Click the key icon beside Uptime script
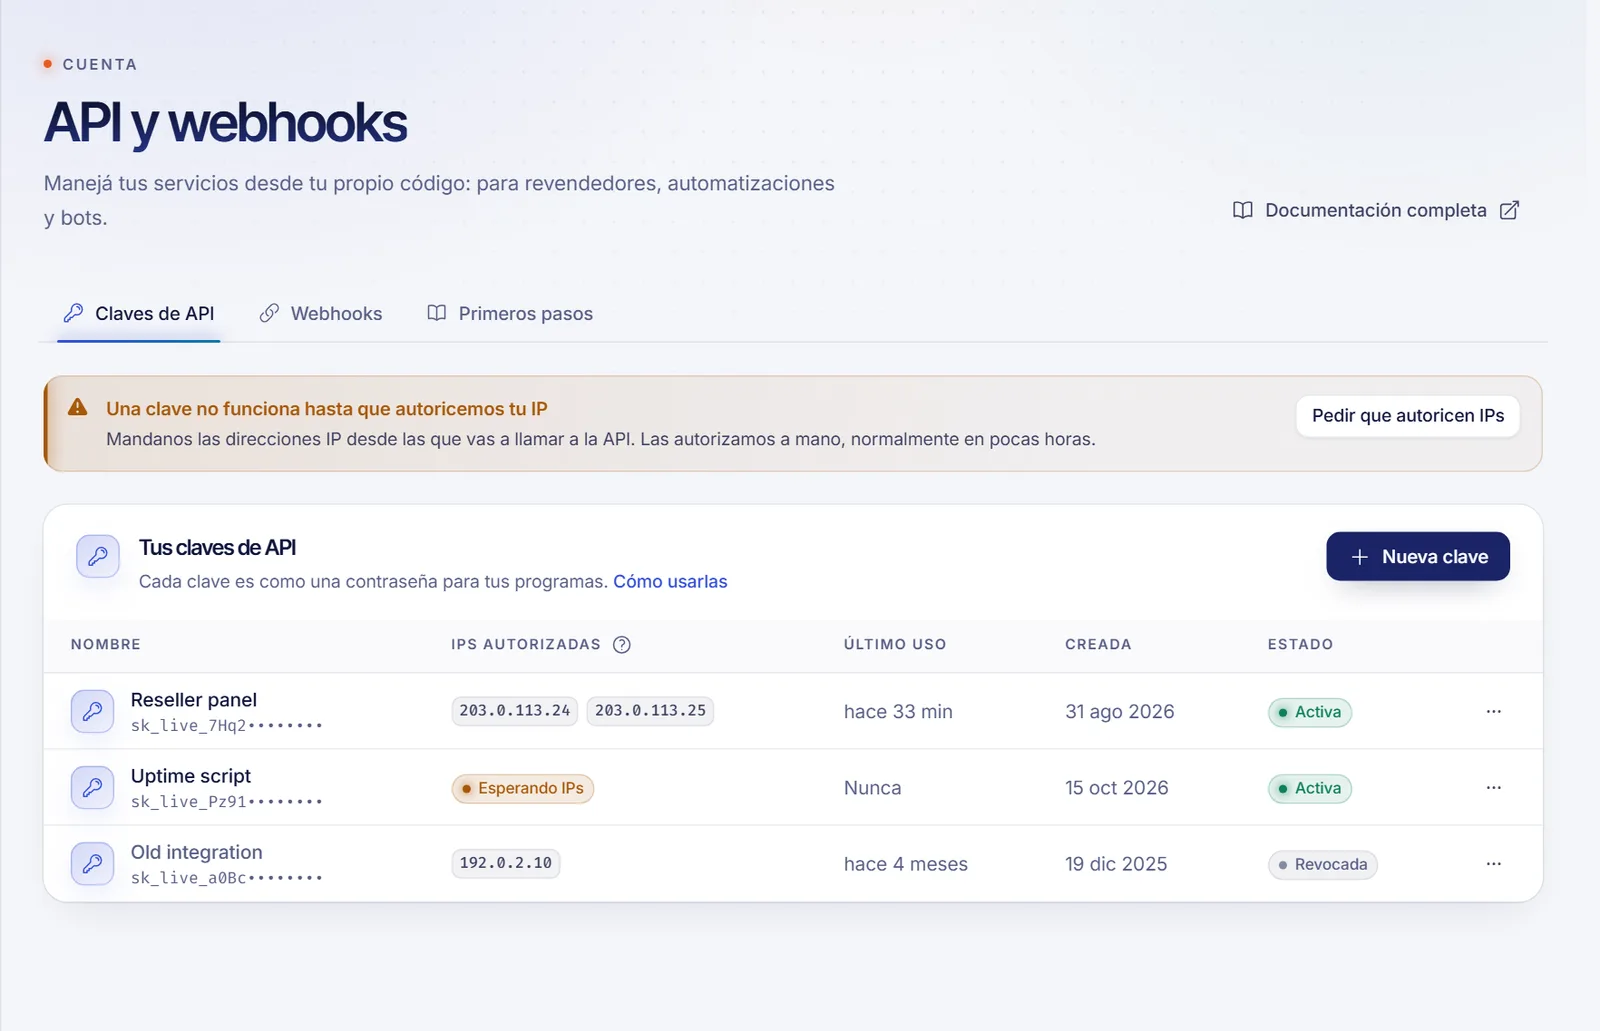The height and width of the screenshot is (1031, 1600). (92, 788)
